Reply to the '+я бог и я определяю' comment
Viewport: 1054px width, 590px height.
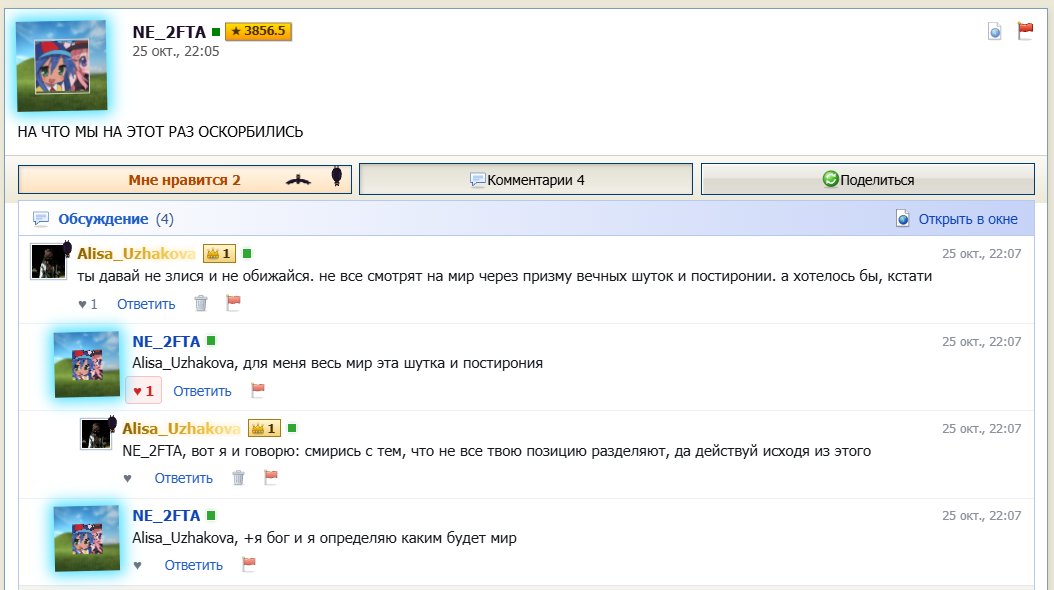(x=194, y=566)
